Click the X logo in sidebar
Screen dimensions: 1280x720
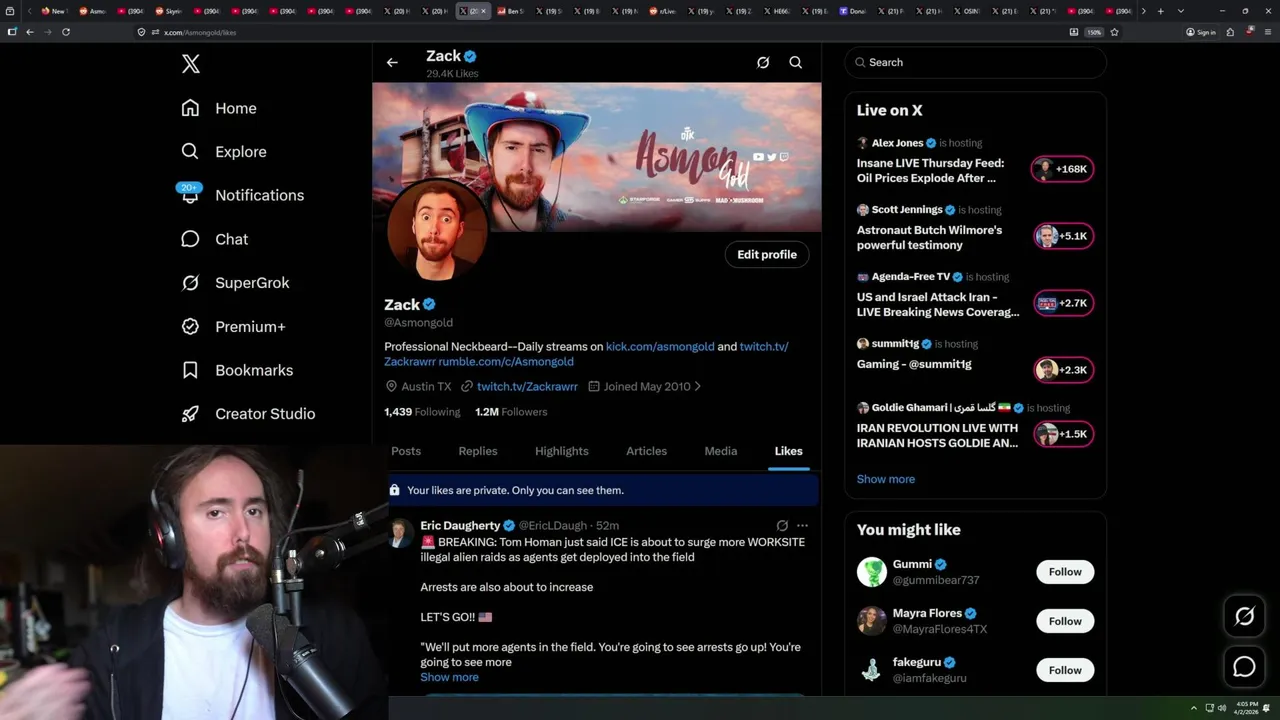tap(191, 64)
